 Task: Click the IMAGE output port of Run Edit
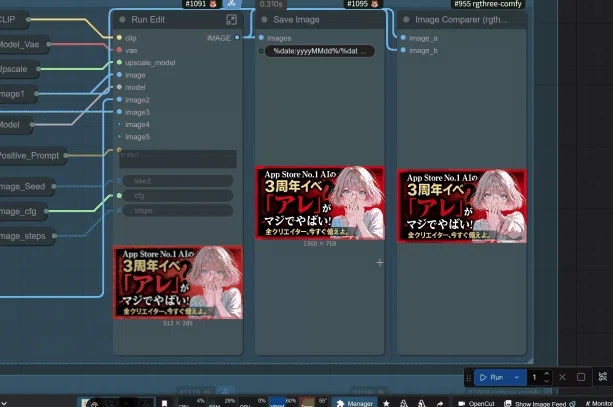click(237, 38)
